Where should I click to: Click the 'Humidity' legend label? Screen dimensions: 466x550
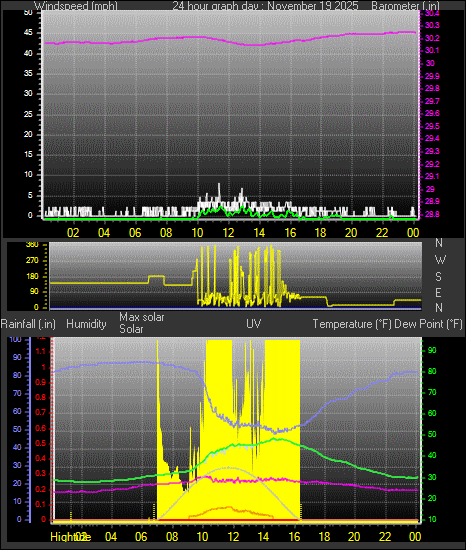(86, 324)
